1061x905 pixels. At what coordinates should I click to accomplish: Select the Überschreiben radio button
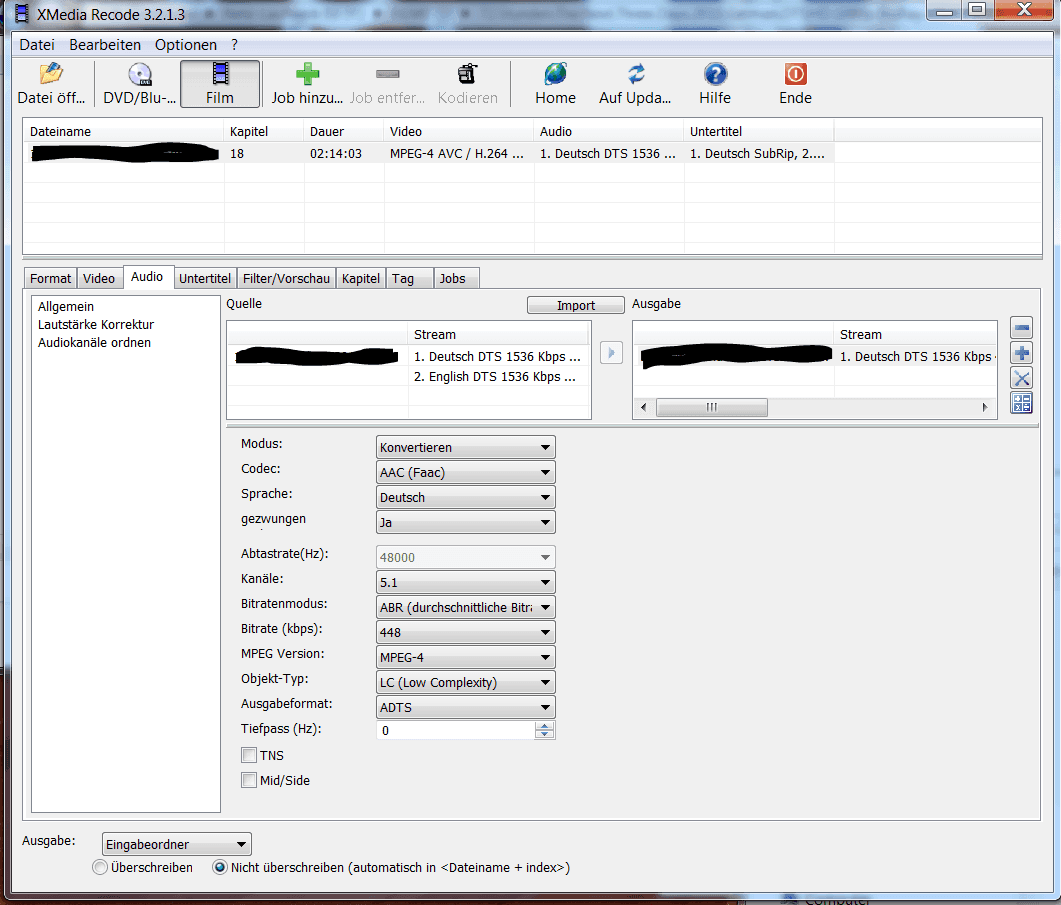100,867
